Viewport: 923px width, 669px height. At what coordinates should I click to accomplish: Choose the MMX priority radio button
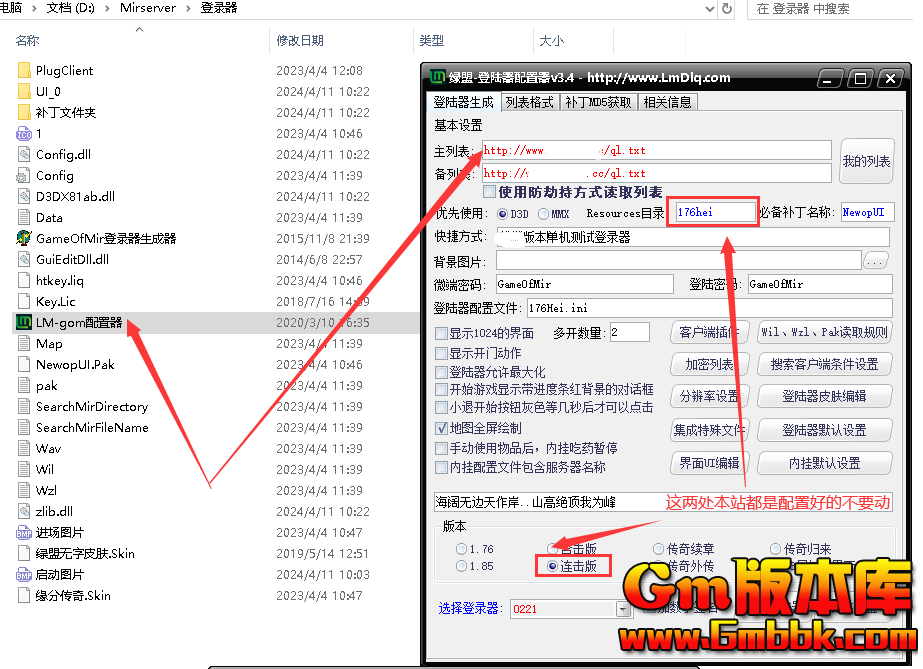click(x=543, y=213)
